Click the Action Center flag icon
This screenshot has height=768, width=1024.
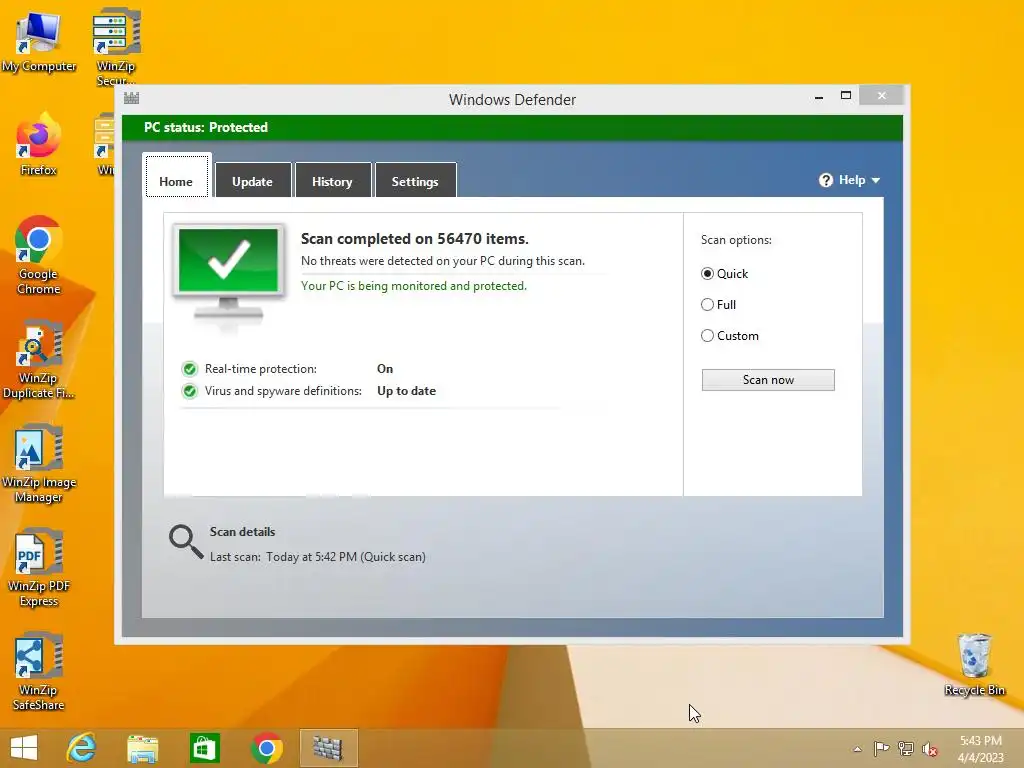click(881, 748)
